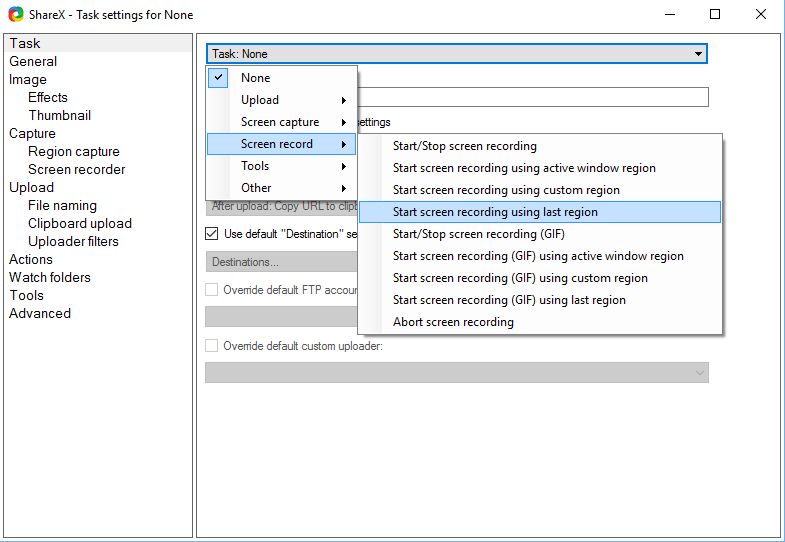Screen dimensions: 785x542
Task: Open the Other submenu
Action: [281, 188]
